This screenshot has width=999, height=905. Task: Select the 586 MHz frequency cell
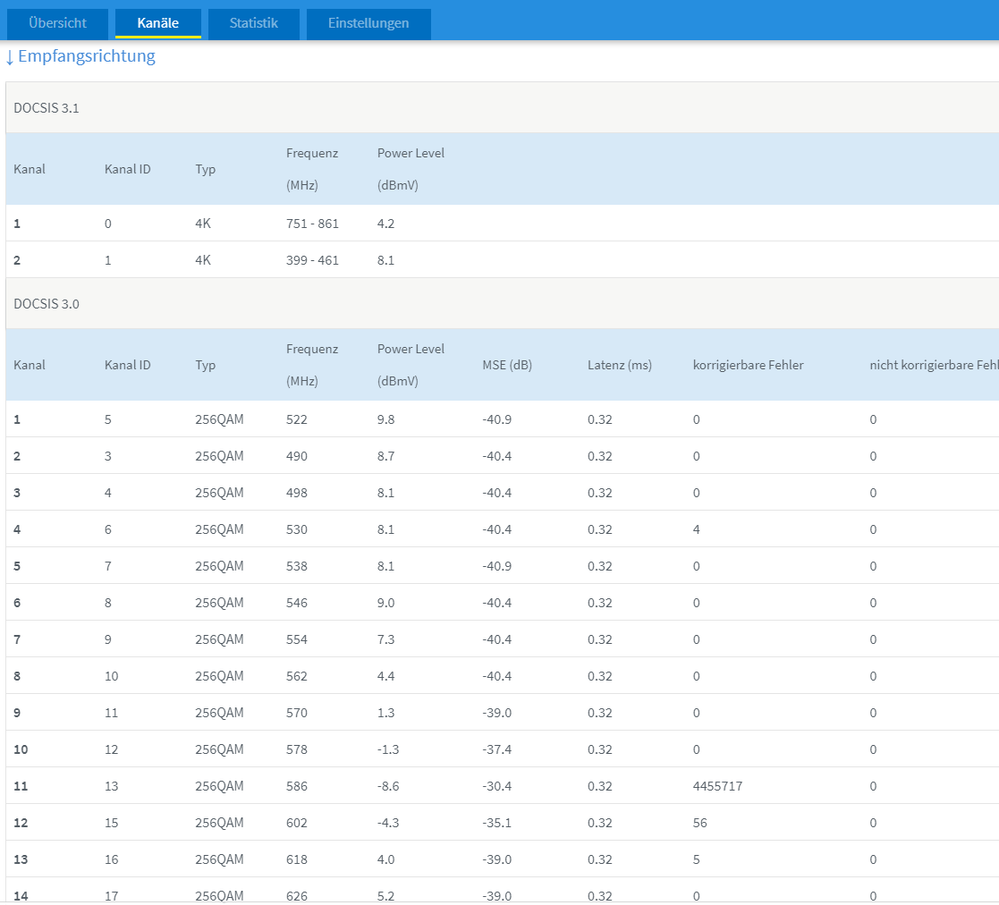(297, 786)
